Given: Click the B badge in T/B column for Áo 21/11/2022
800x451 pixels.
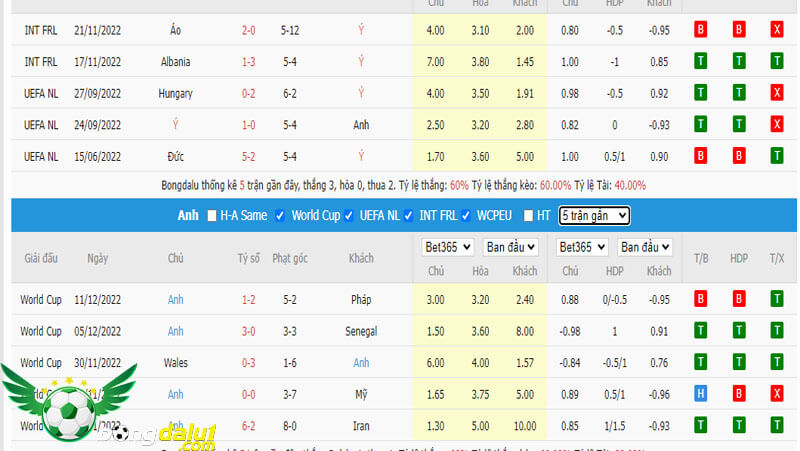Looking at the screenshot, I should tap(701, 30).
